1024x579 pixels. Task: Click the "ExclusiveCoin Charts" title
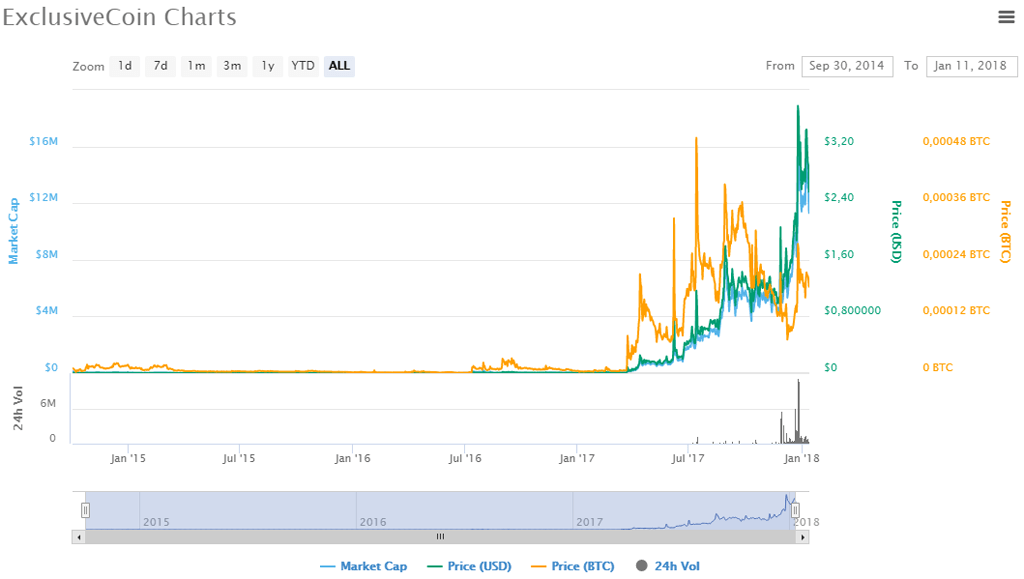coord(120,17)
